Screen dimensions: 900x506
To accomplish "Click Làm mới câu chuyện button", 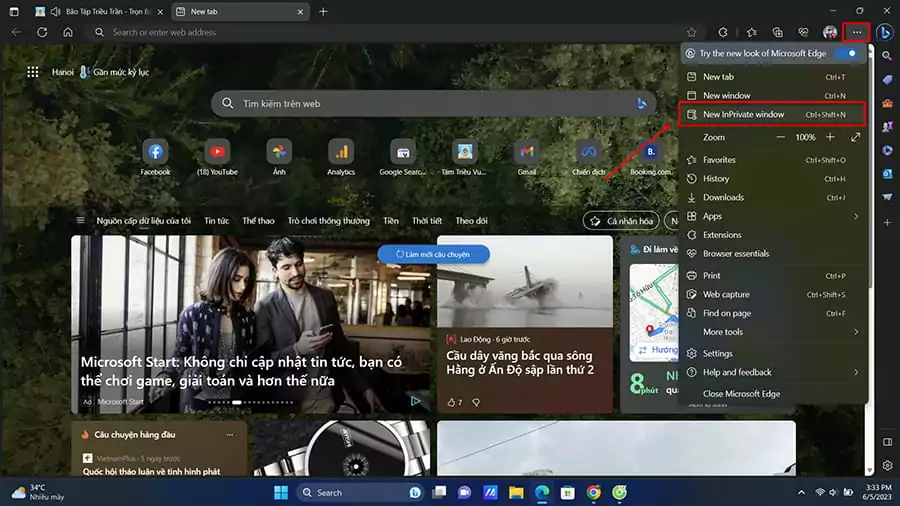I will coord(433,254).
